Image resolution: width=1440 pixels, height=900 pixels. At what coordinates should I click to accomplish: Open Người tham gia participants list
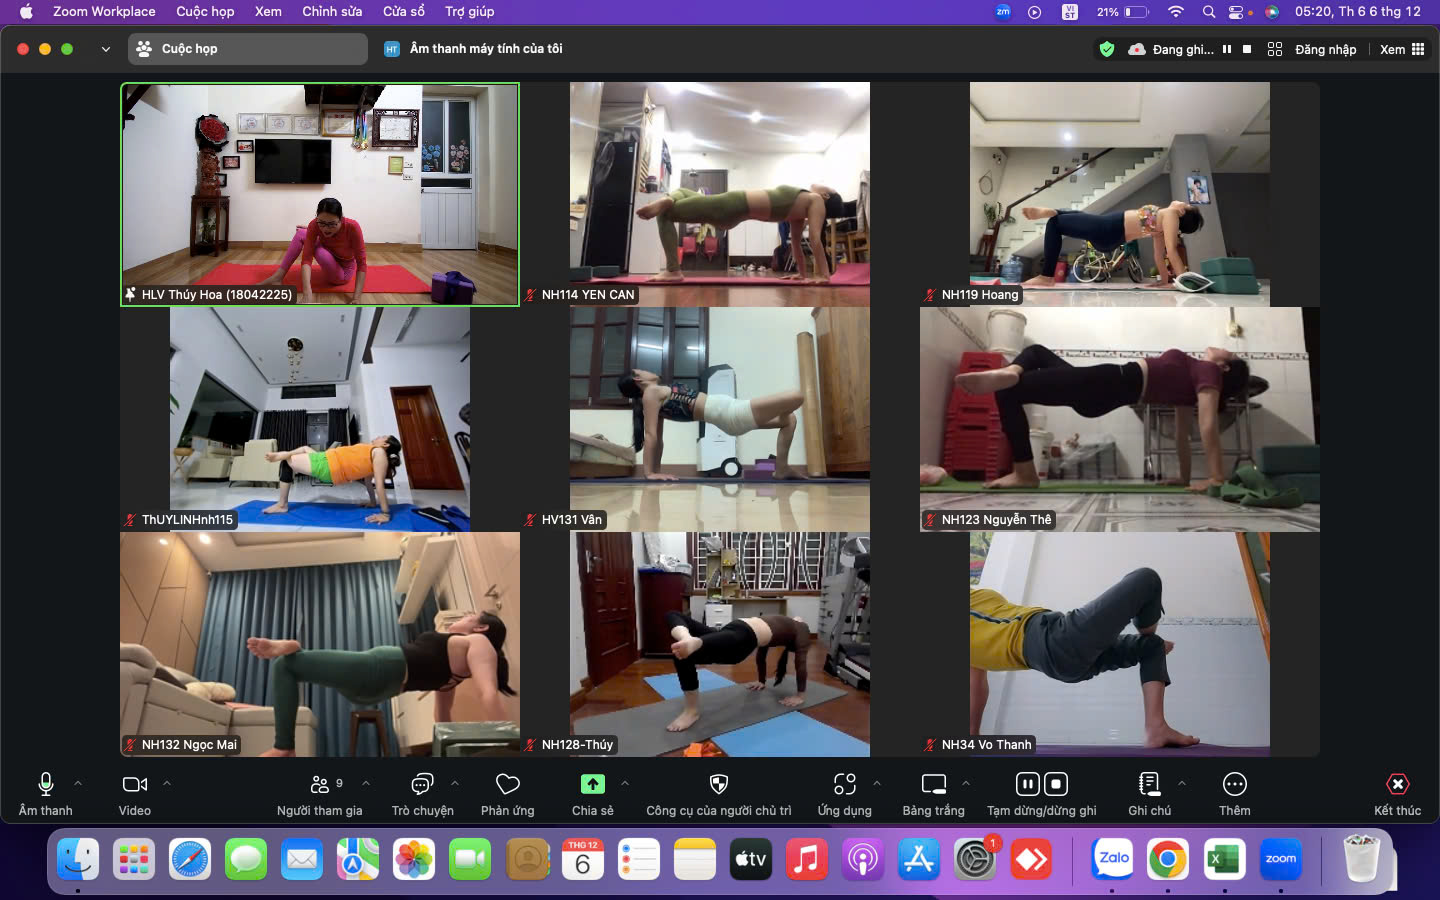coord(320,785)
